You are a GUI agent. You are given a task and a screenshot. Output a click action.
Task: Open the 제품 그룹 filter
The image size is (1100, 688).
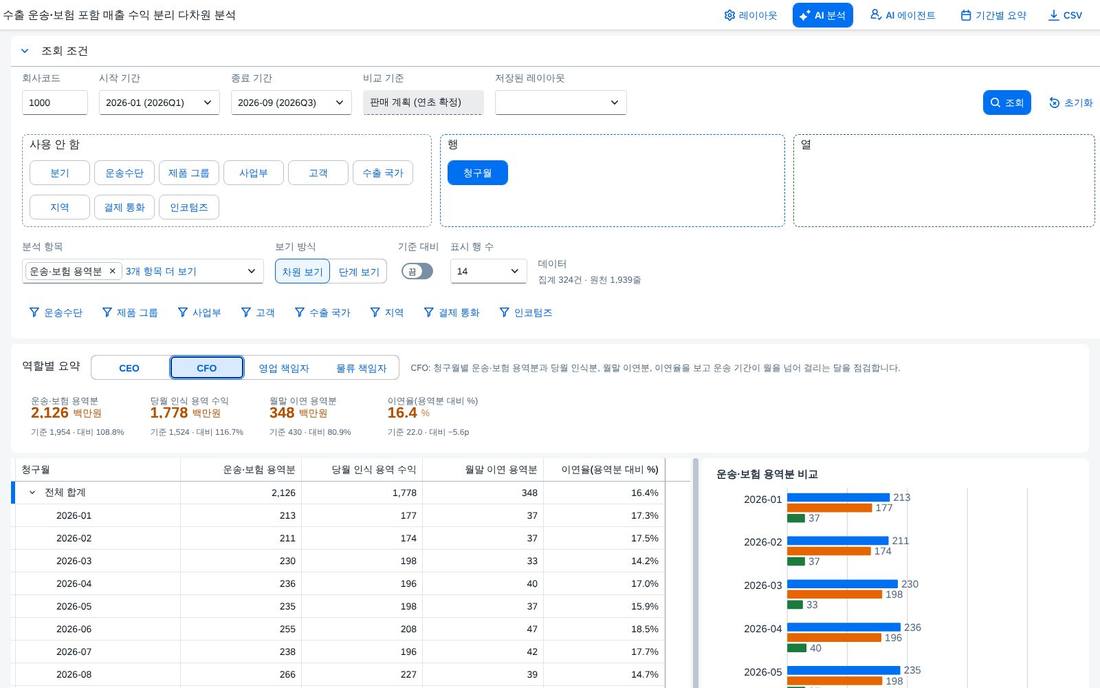point(130,312)
